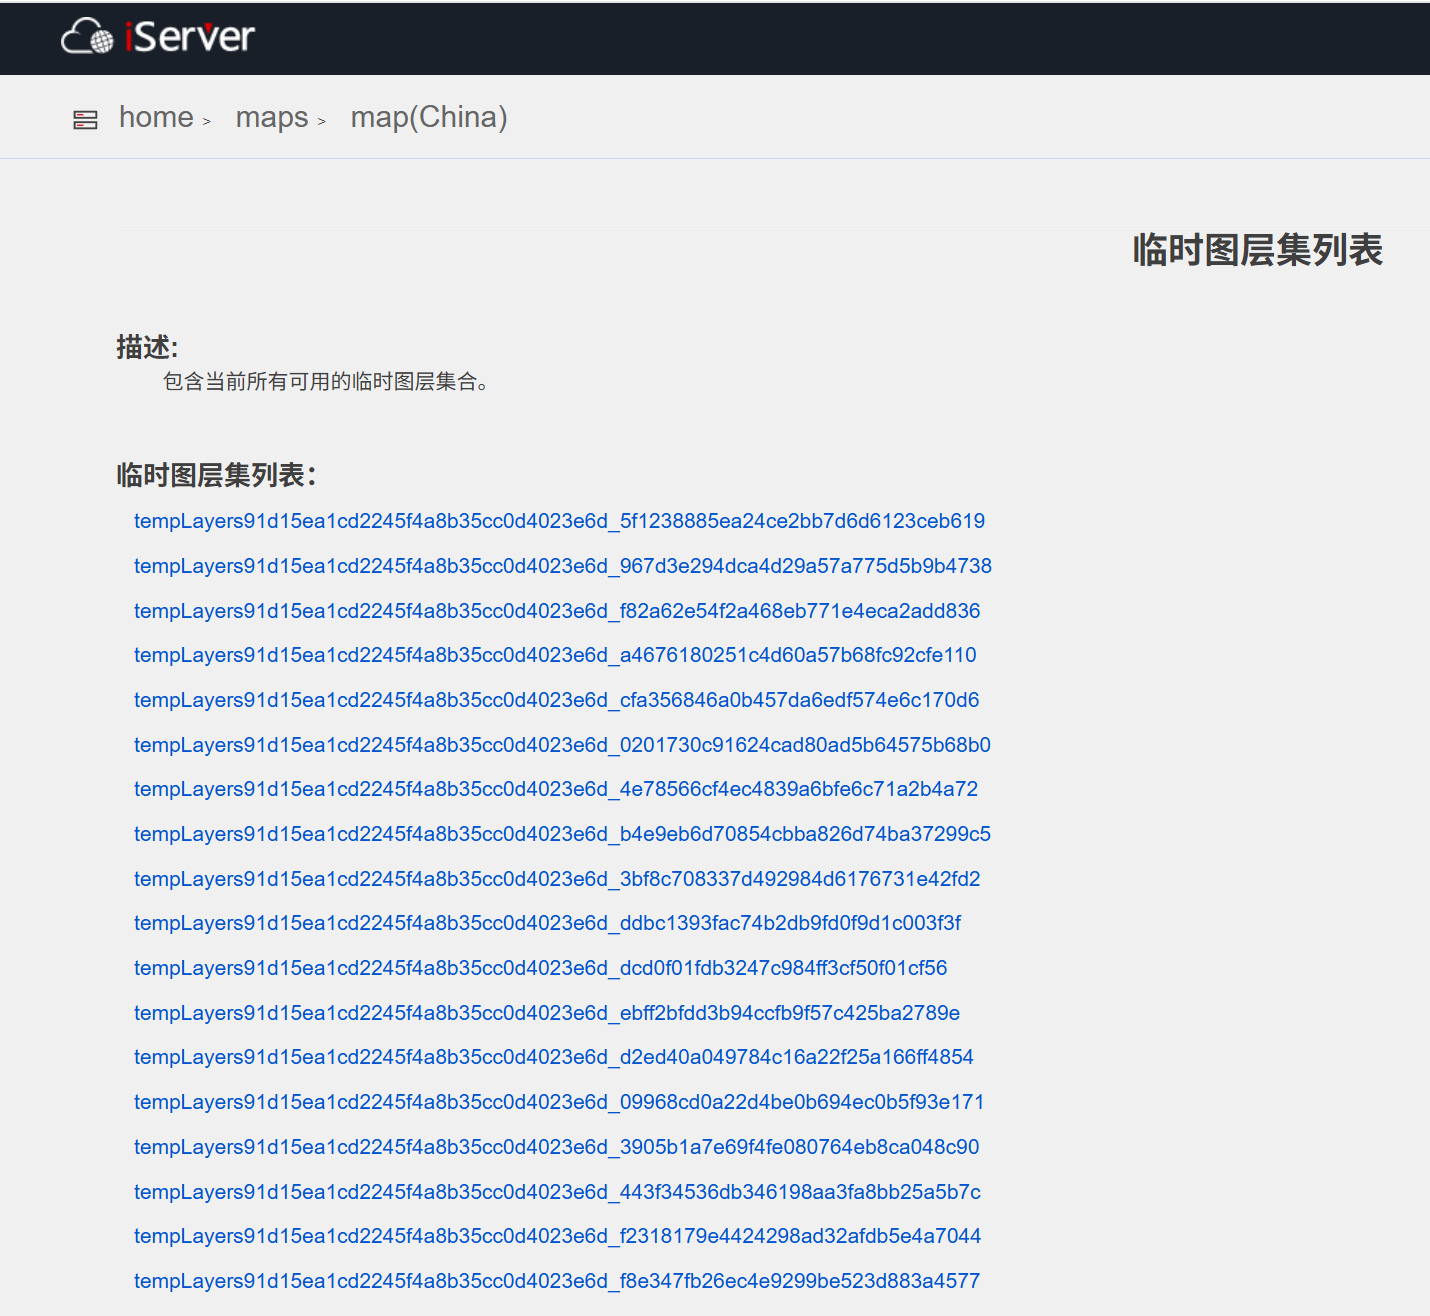1430x1316 pixels.
Task: Open tempLayers link ending 443f34536db346198aa3fa8bb25a5b7c
Action: (557, 1192)
